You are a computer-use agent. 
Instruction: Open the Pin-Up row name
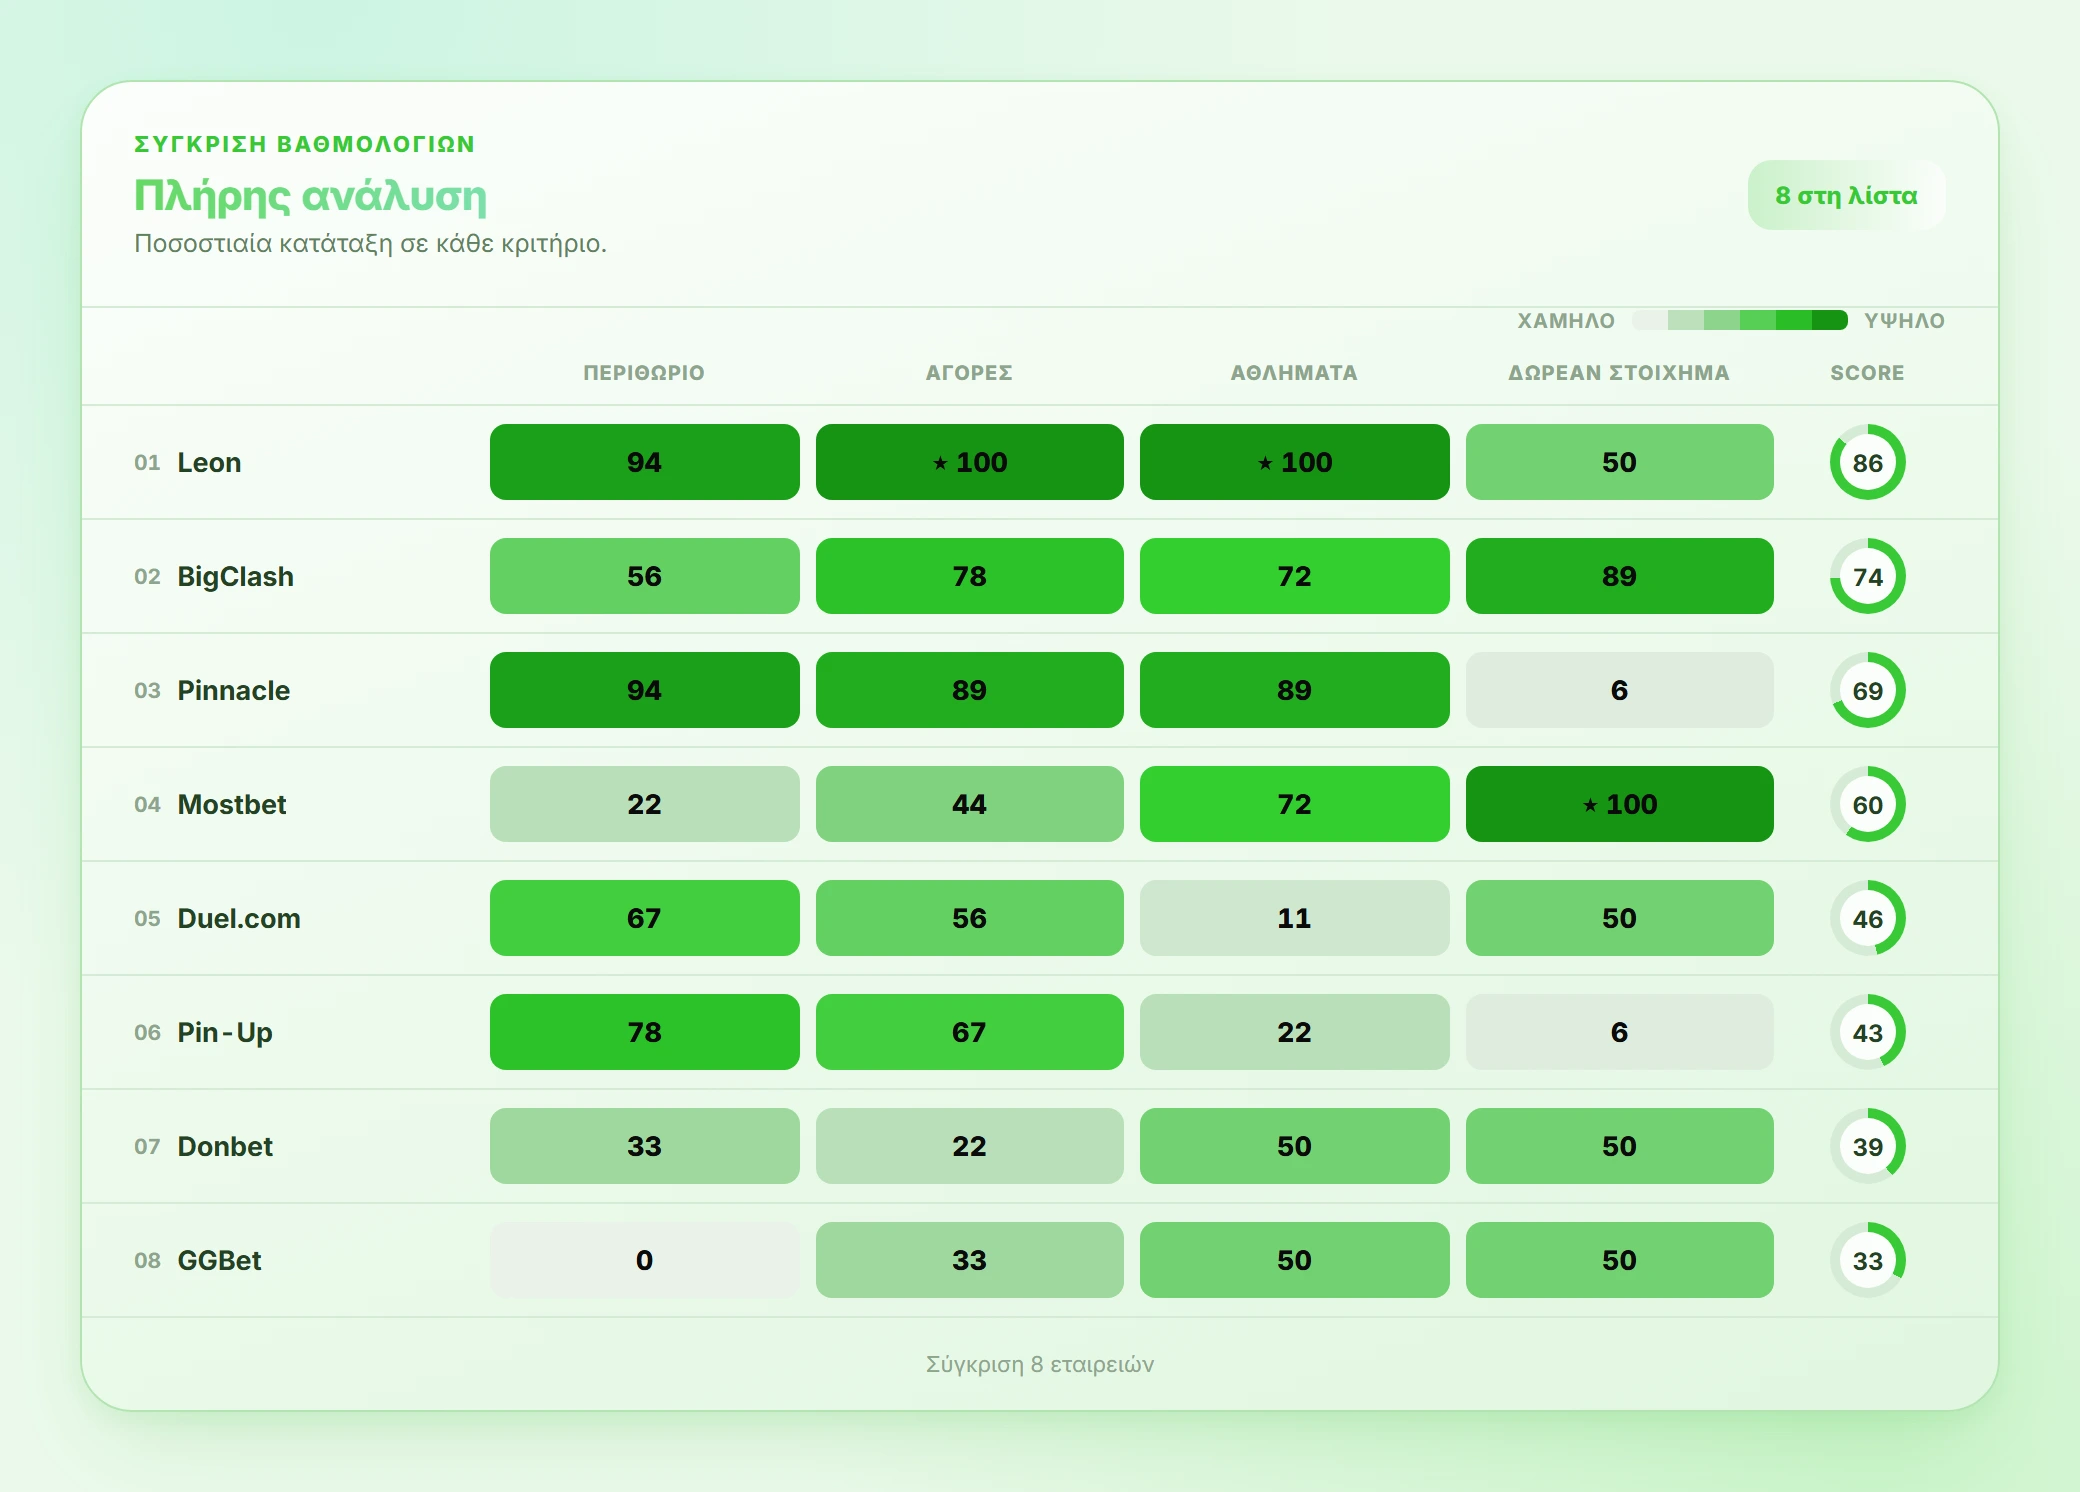(225, 1032)
